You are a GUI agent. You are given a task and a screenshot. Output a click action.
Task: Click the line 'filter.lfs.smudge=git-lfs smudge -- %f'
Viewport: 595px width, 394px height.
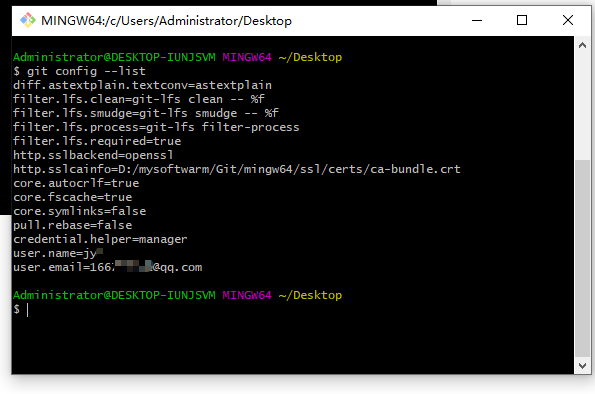[x=146, y=113]
